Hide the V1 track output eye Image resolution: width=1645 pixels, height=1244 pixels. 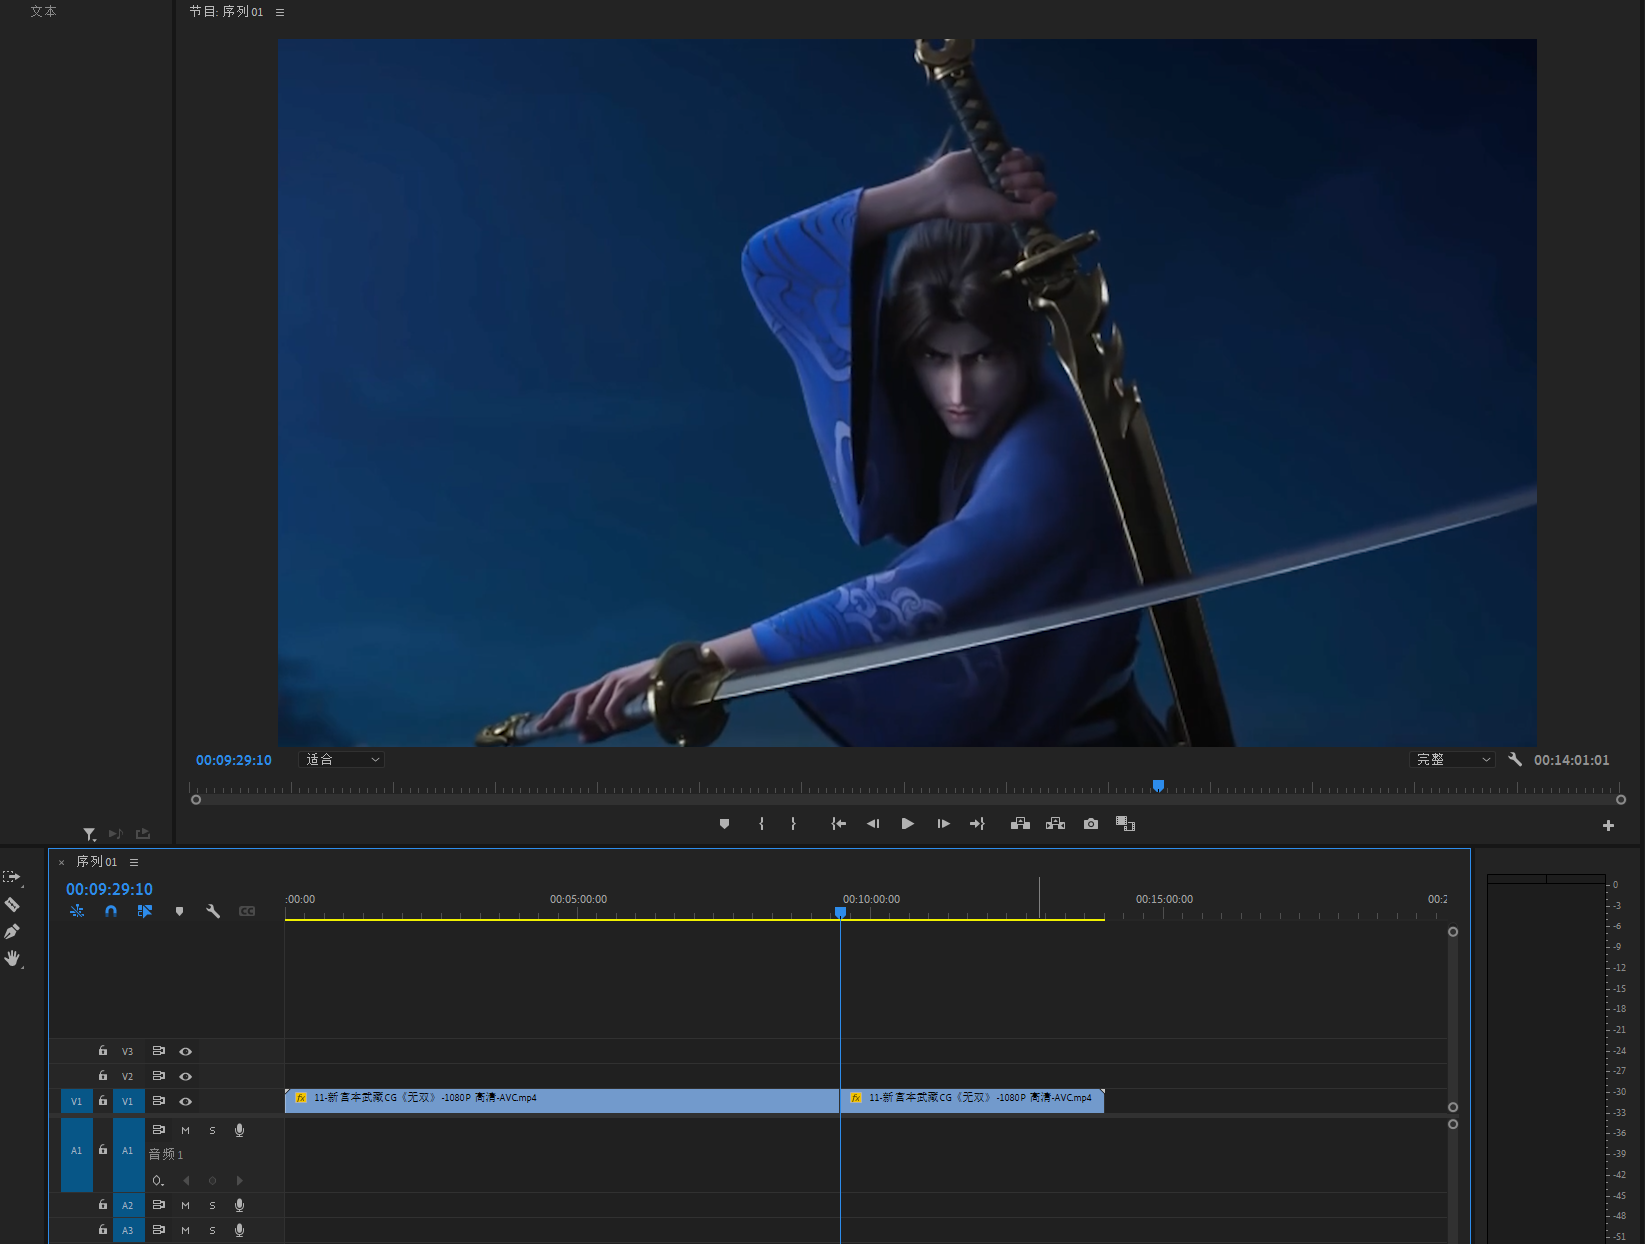(185, 1101)
